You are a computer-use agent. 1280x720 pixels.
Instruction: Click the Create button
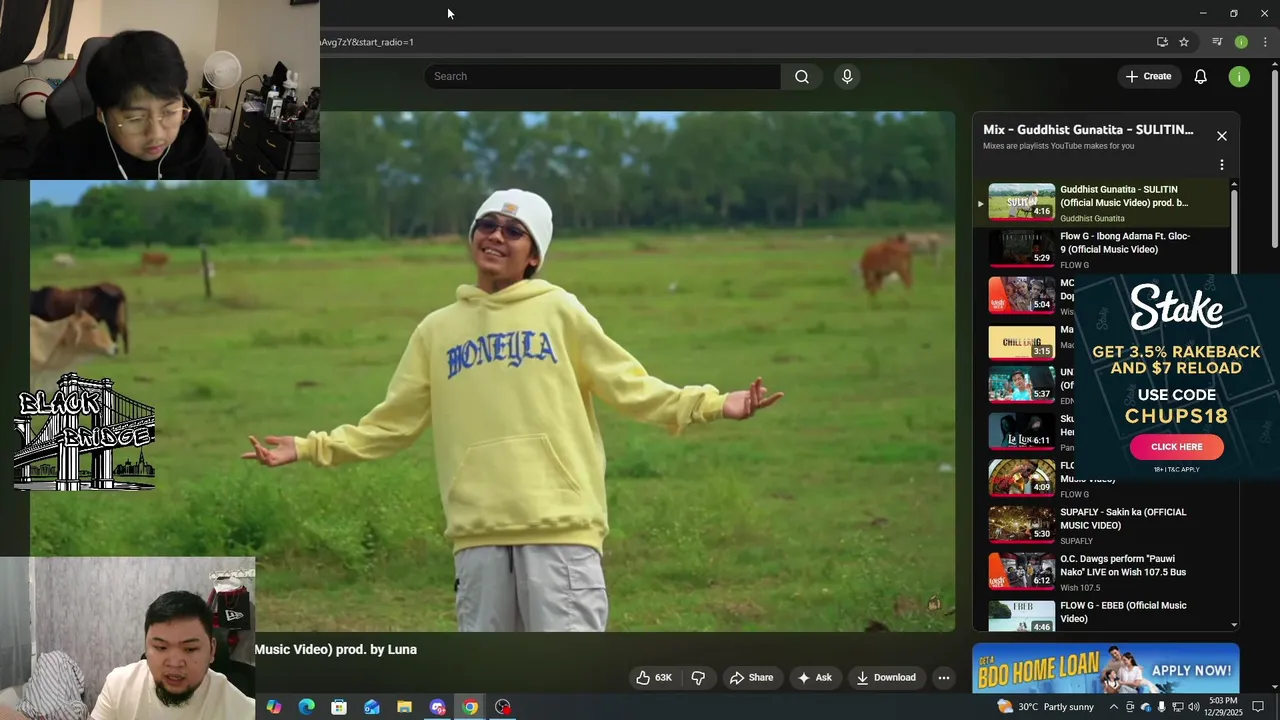tap(1148, 77)
